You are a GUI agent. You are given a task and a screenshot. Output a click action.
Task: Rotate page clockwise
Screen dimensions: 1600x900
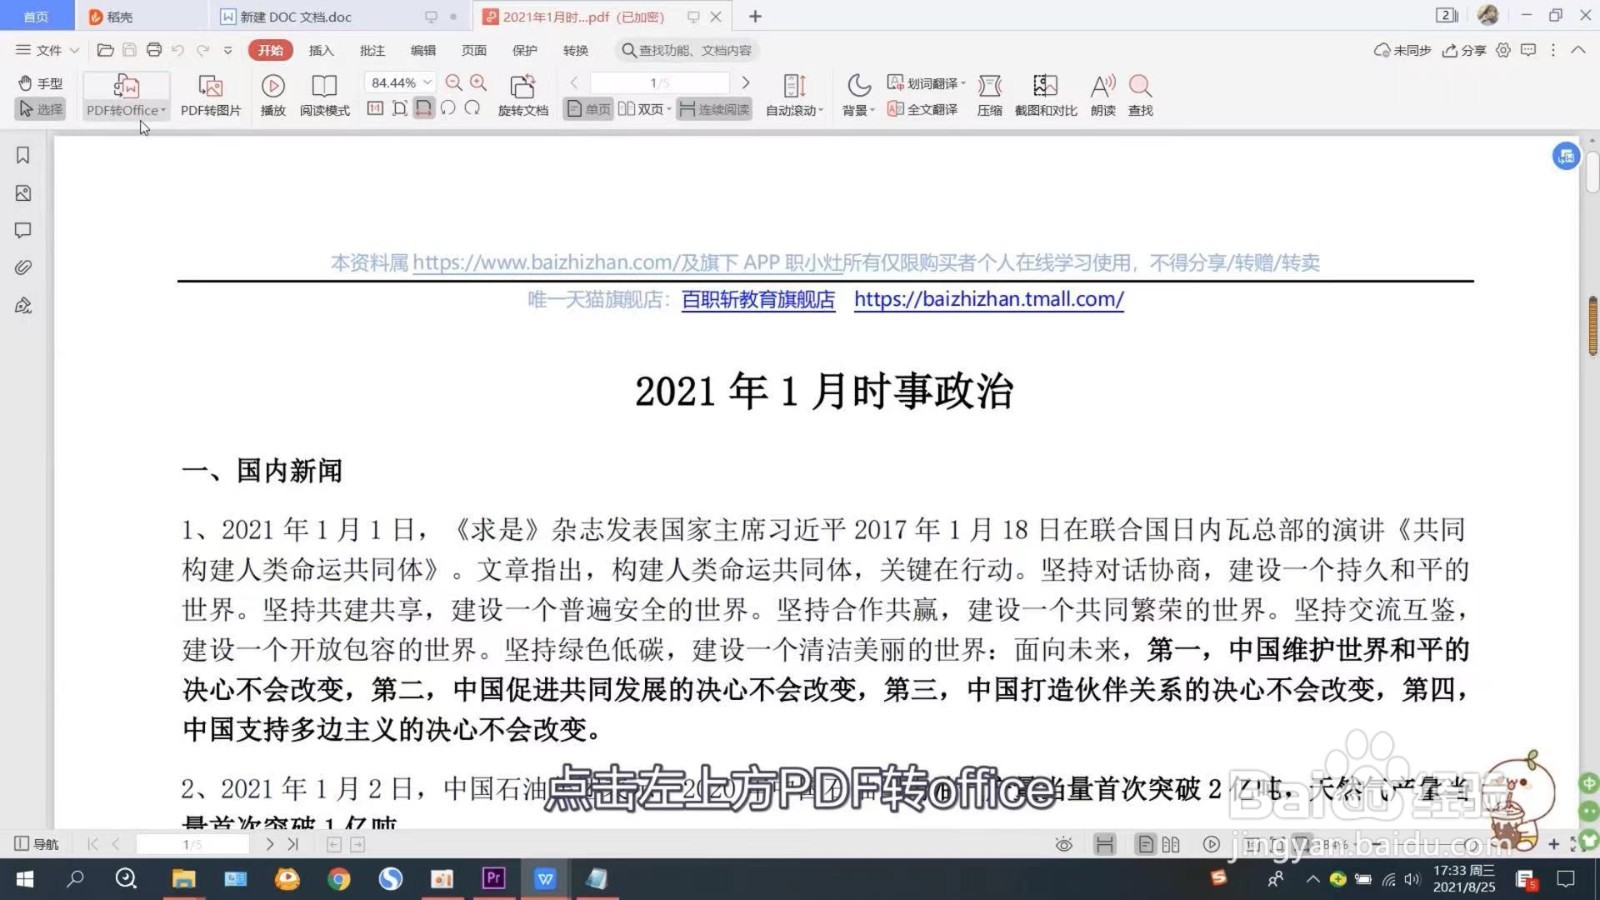[472, 108]
